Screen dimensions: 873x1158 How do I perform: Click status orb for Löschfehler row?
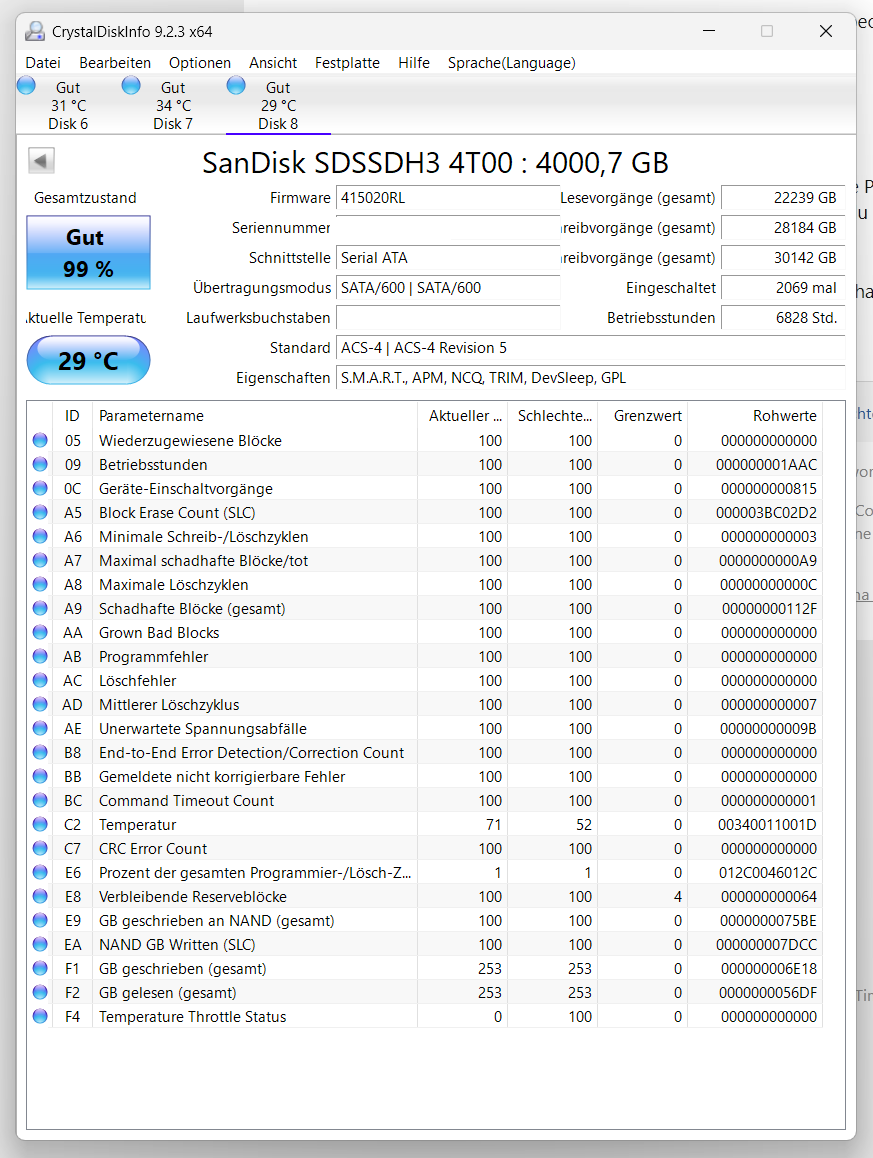click(40, 680)
